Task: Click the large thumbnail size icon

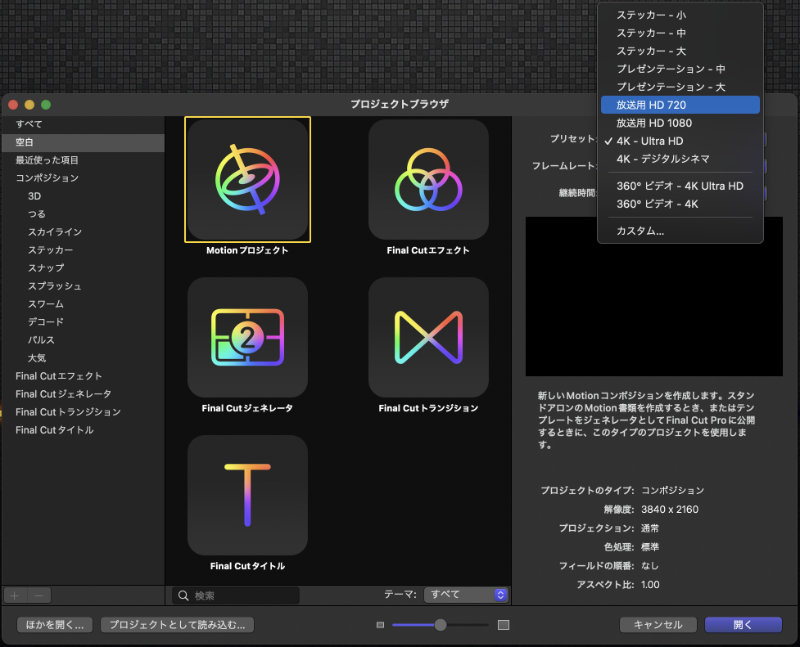Action: coord(503,625)
